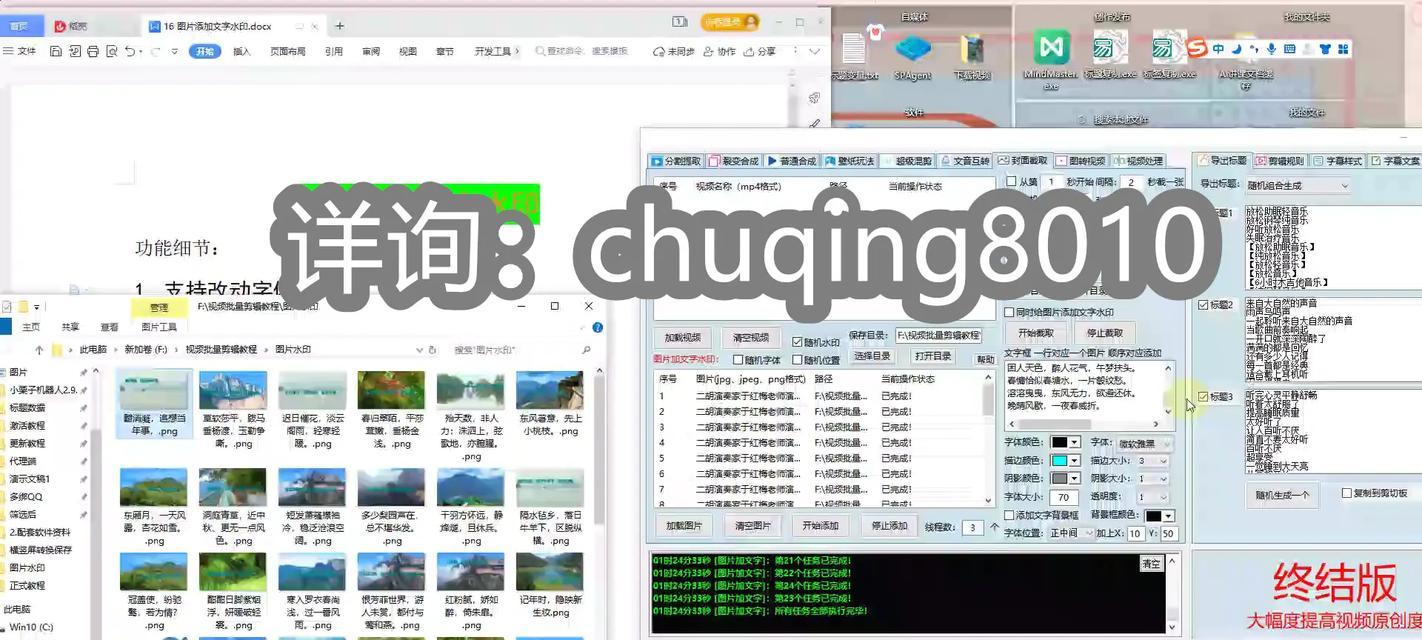Open the 描边大小 dropdown

(1153, 461)
